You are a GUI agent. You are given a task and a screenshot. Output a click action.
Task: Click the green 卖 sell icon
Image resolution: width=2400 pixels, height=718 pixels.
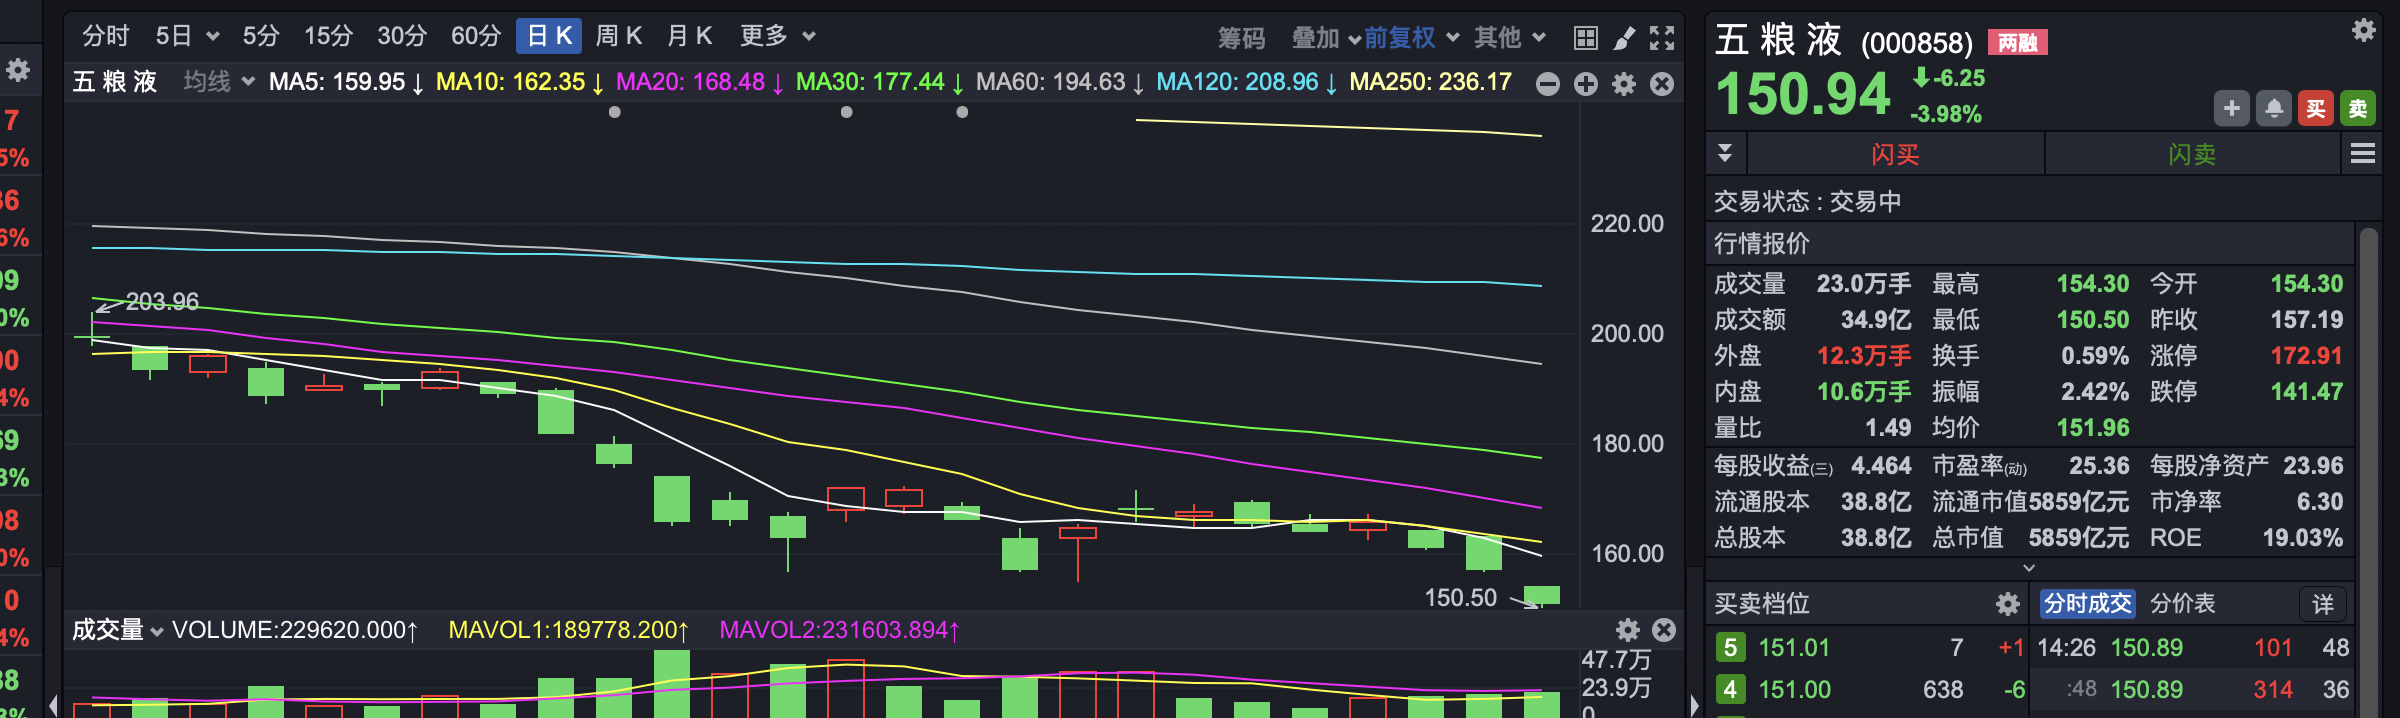coord(2358,108)
